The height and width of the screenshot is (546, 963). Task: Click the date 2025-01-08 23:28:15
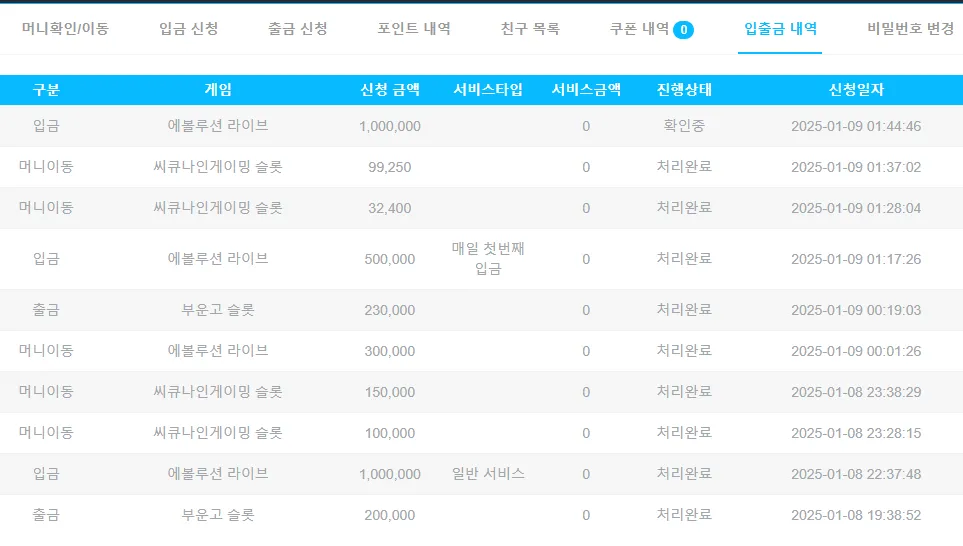point(856,434)
